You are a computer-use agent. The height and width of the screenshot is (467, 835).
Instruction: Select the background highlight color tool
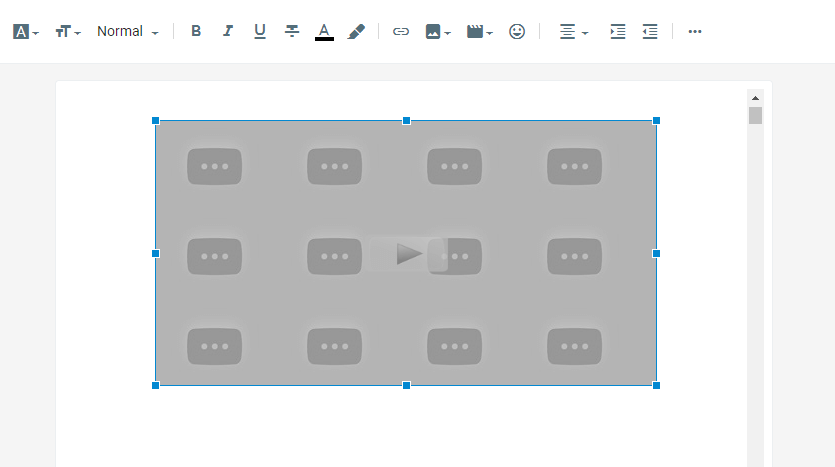click(x=356, y=31)
